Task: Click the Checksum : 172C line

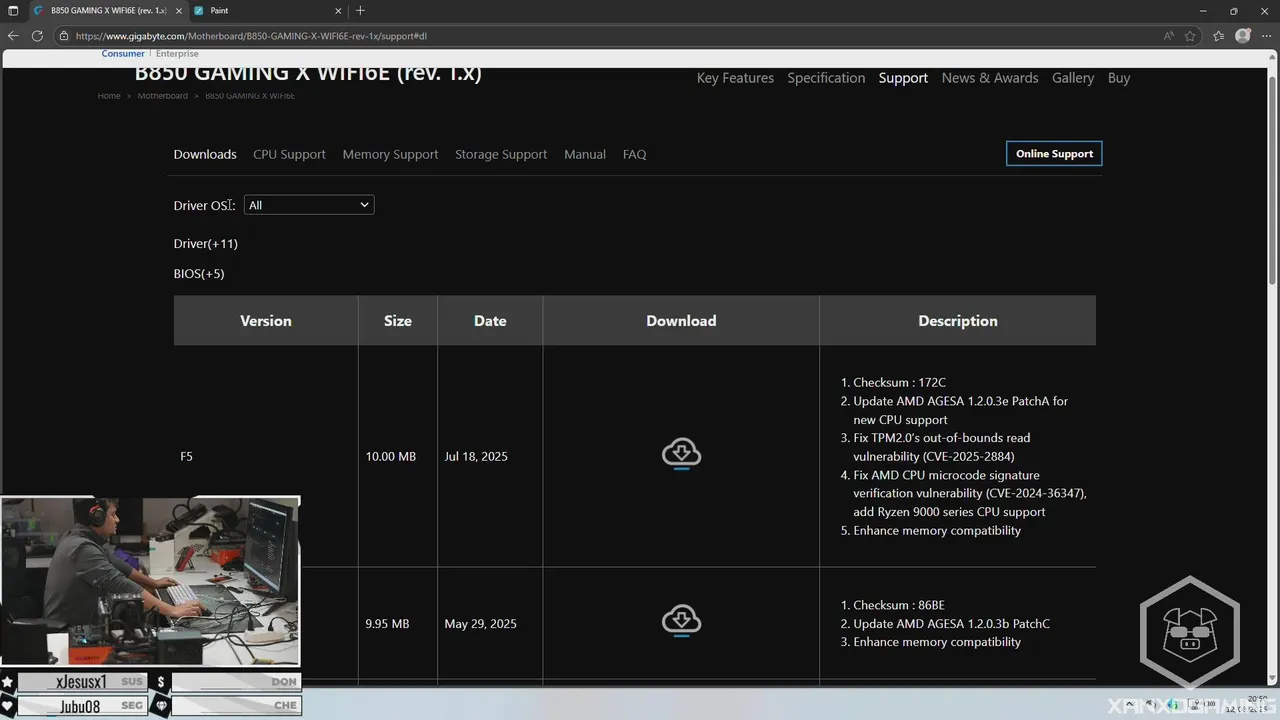Action: click(899, 383)
